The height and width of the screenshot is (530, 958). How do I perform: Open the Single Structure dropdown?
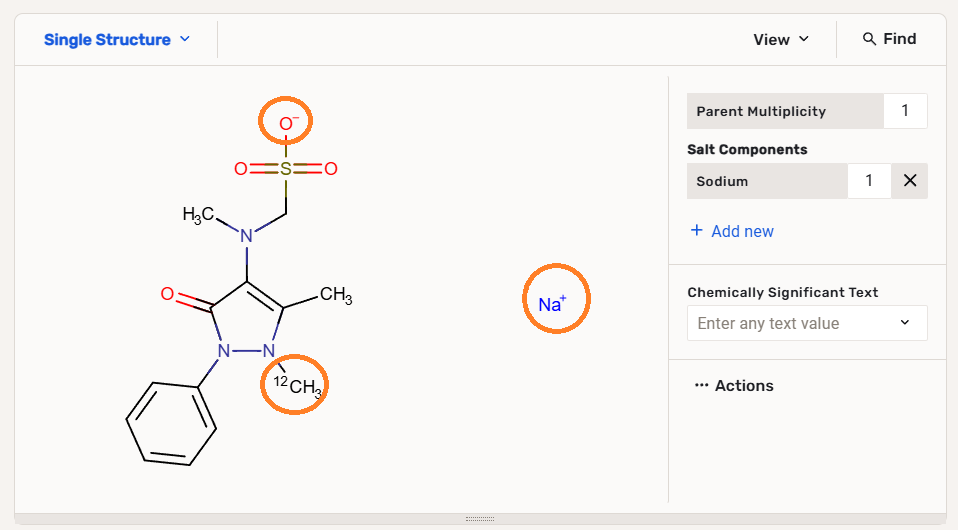(116, 40)
